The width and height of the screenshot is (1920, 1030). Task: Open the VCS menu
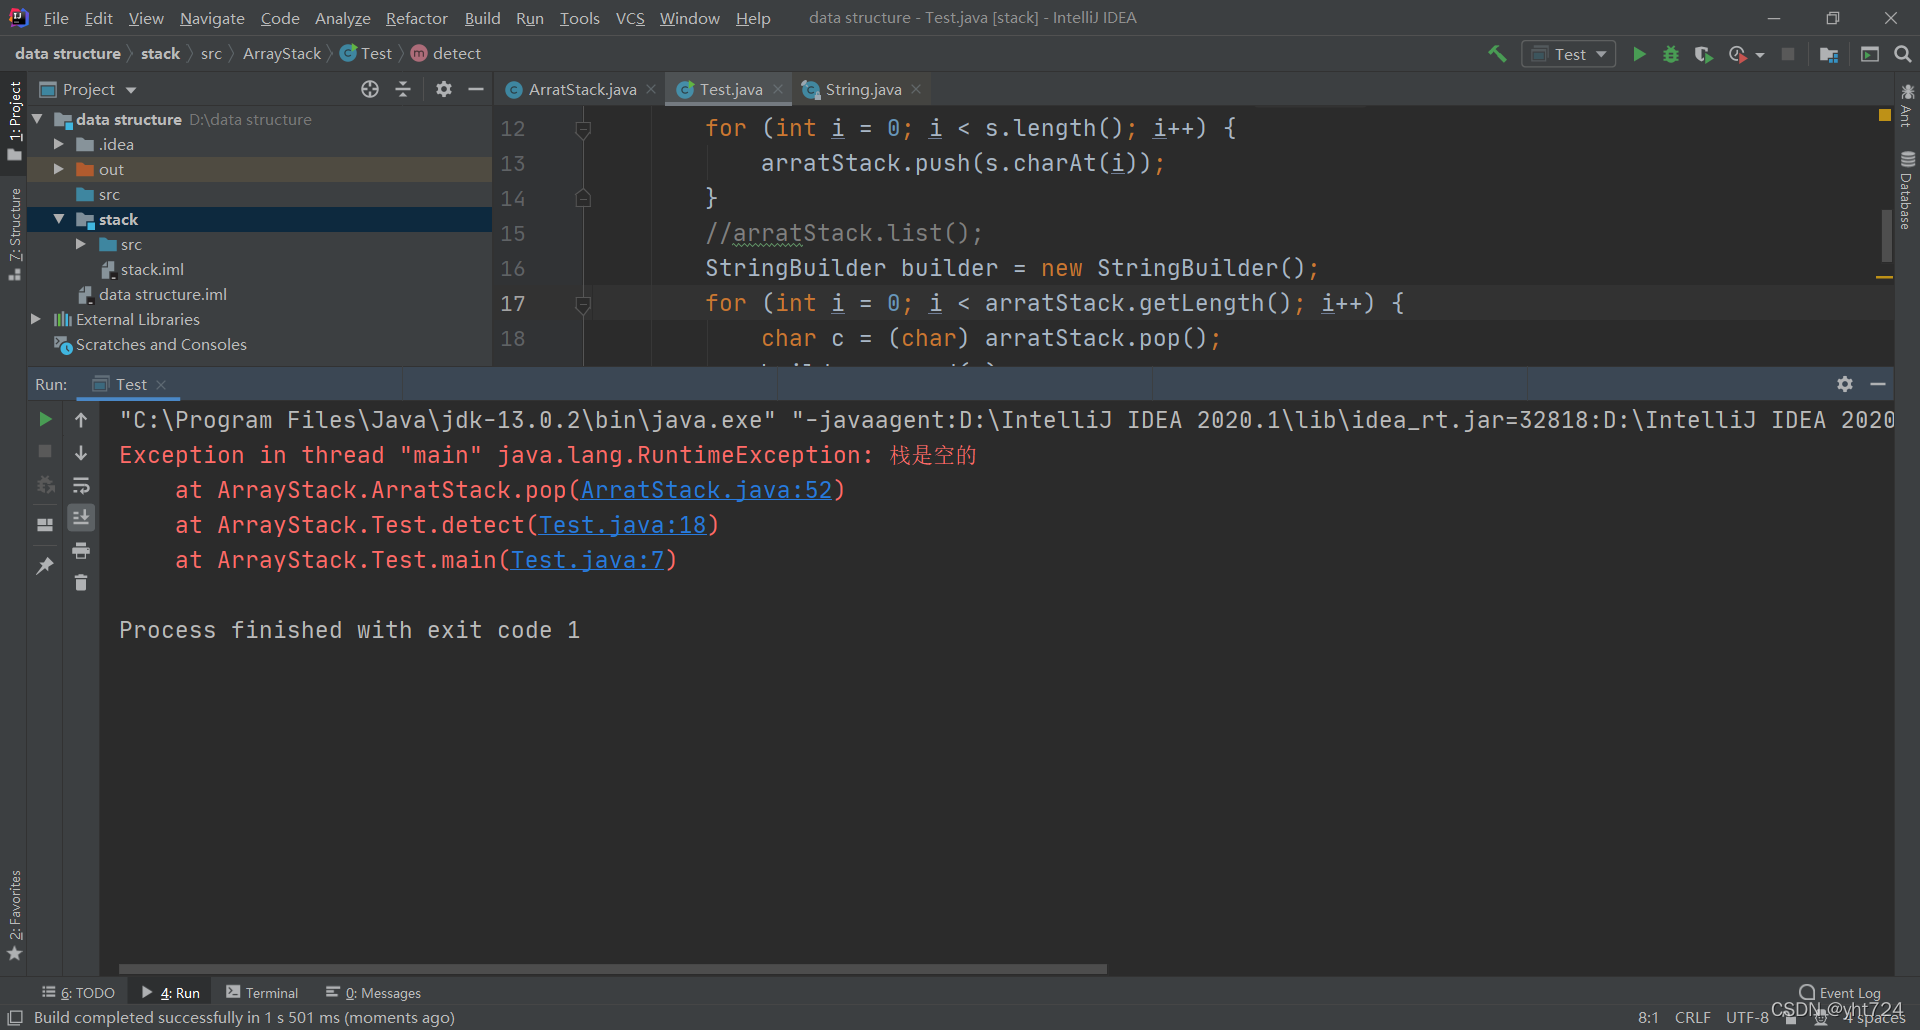click(x=630, y=18)
